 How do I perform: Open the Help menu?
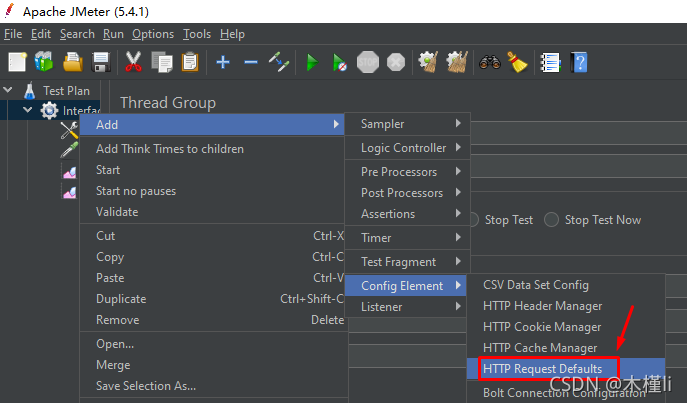click(232, 34)
